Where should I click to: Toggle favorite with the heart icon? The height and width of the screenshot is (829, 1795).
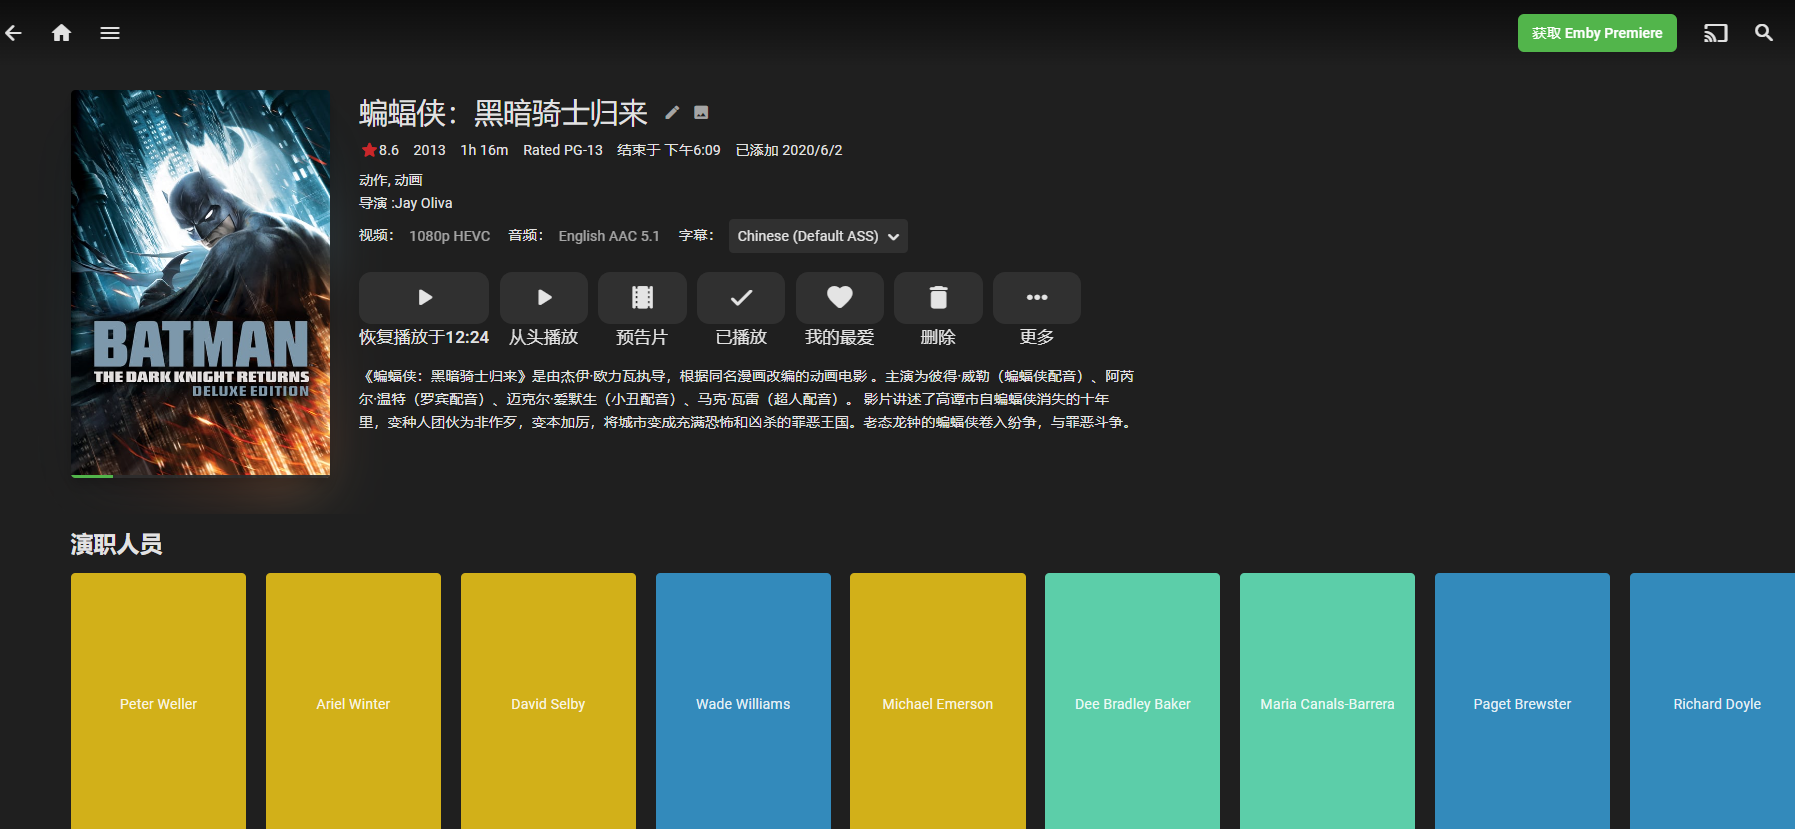tap(840, 298)
